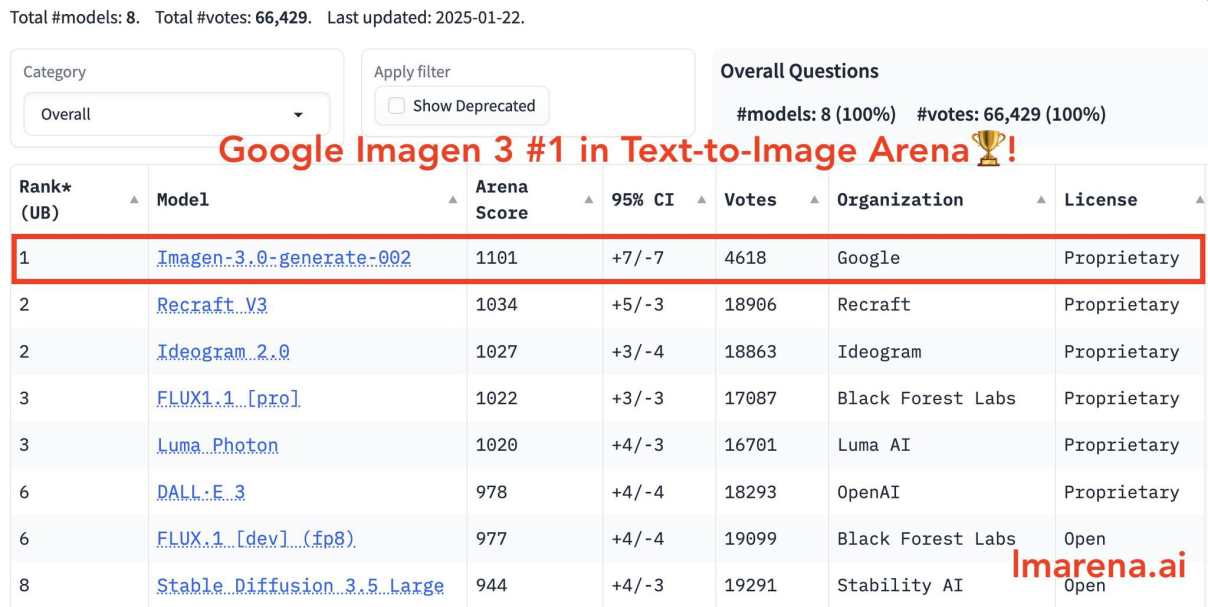Click the Luma Photon link
The image size is (1208, 607).
(x=217, y=445)
